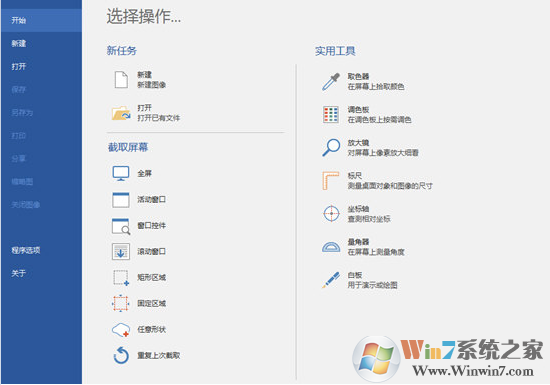Screen dimensions: 550x385
Task: Open the crosshair coordinate axis tool
Action: 331,214
